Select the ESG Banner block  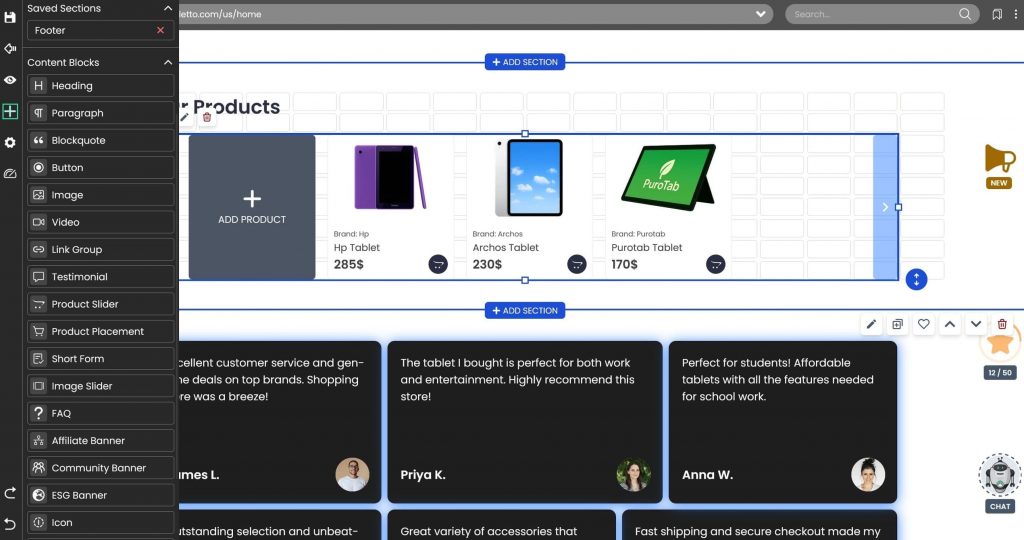(101, 495)
